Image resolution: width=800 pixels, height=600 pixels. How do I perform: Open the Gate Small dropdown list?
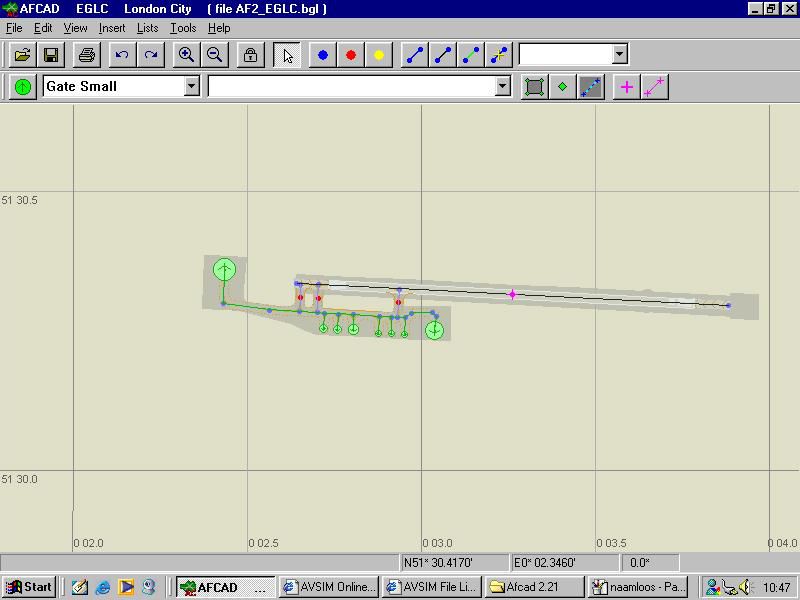pos(191,87)
